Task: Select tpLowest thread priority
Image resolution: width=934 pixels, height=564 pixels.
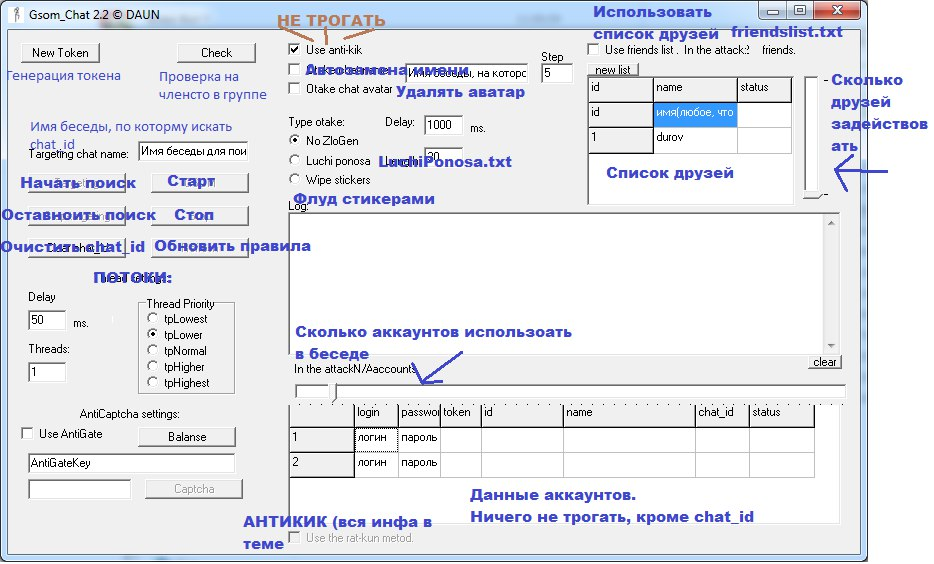Action: click(152, 318)
